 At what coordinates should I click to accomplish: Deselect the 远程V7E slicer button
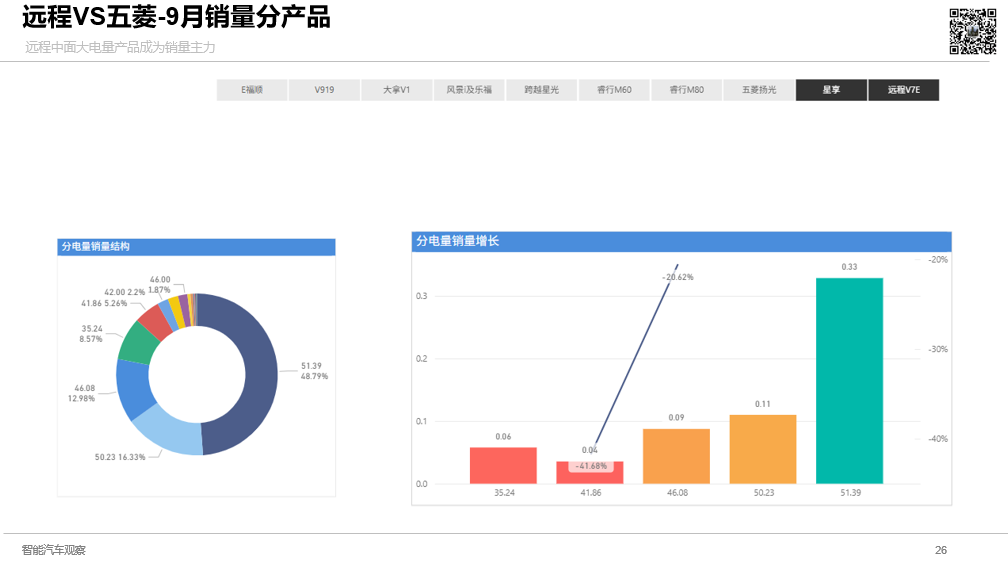point(904,90)
